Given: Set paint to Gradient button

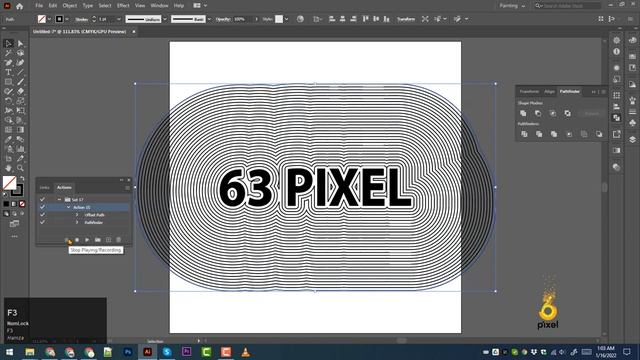Looking at the screenshot, I should 14,204.
